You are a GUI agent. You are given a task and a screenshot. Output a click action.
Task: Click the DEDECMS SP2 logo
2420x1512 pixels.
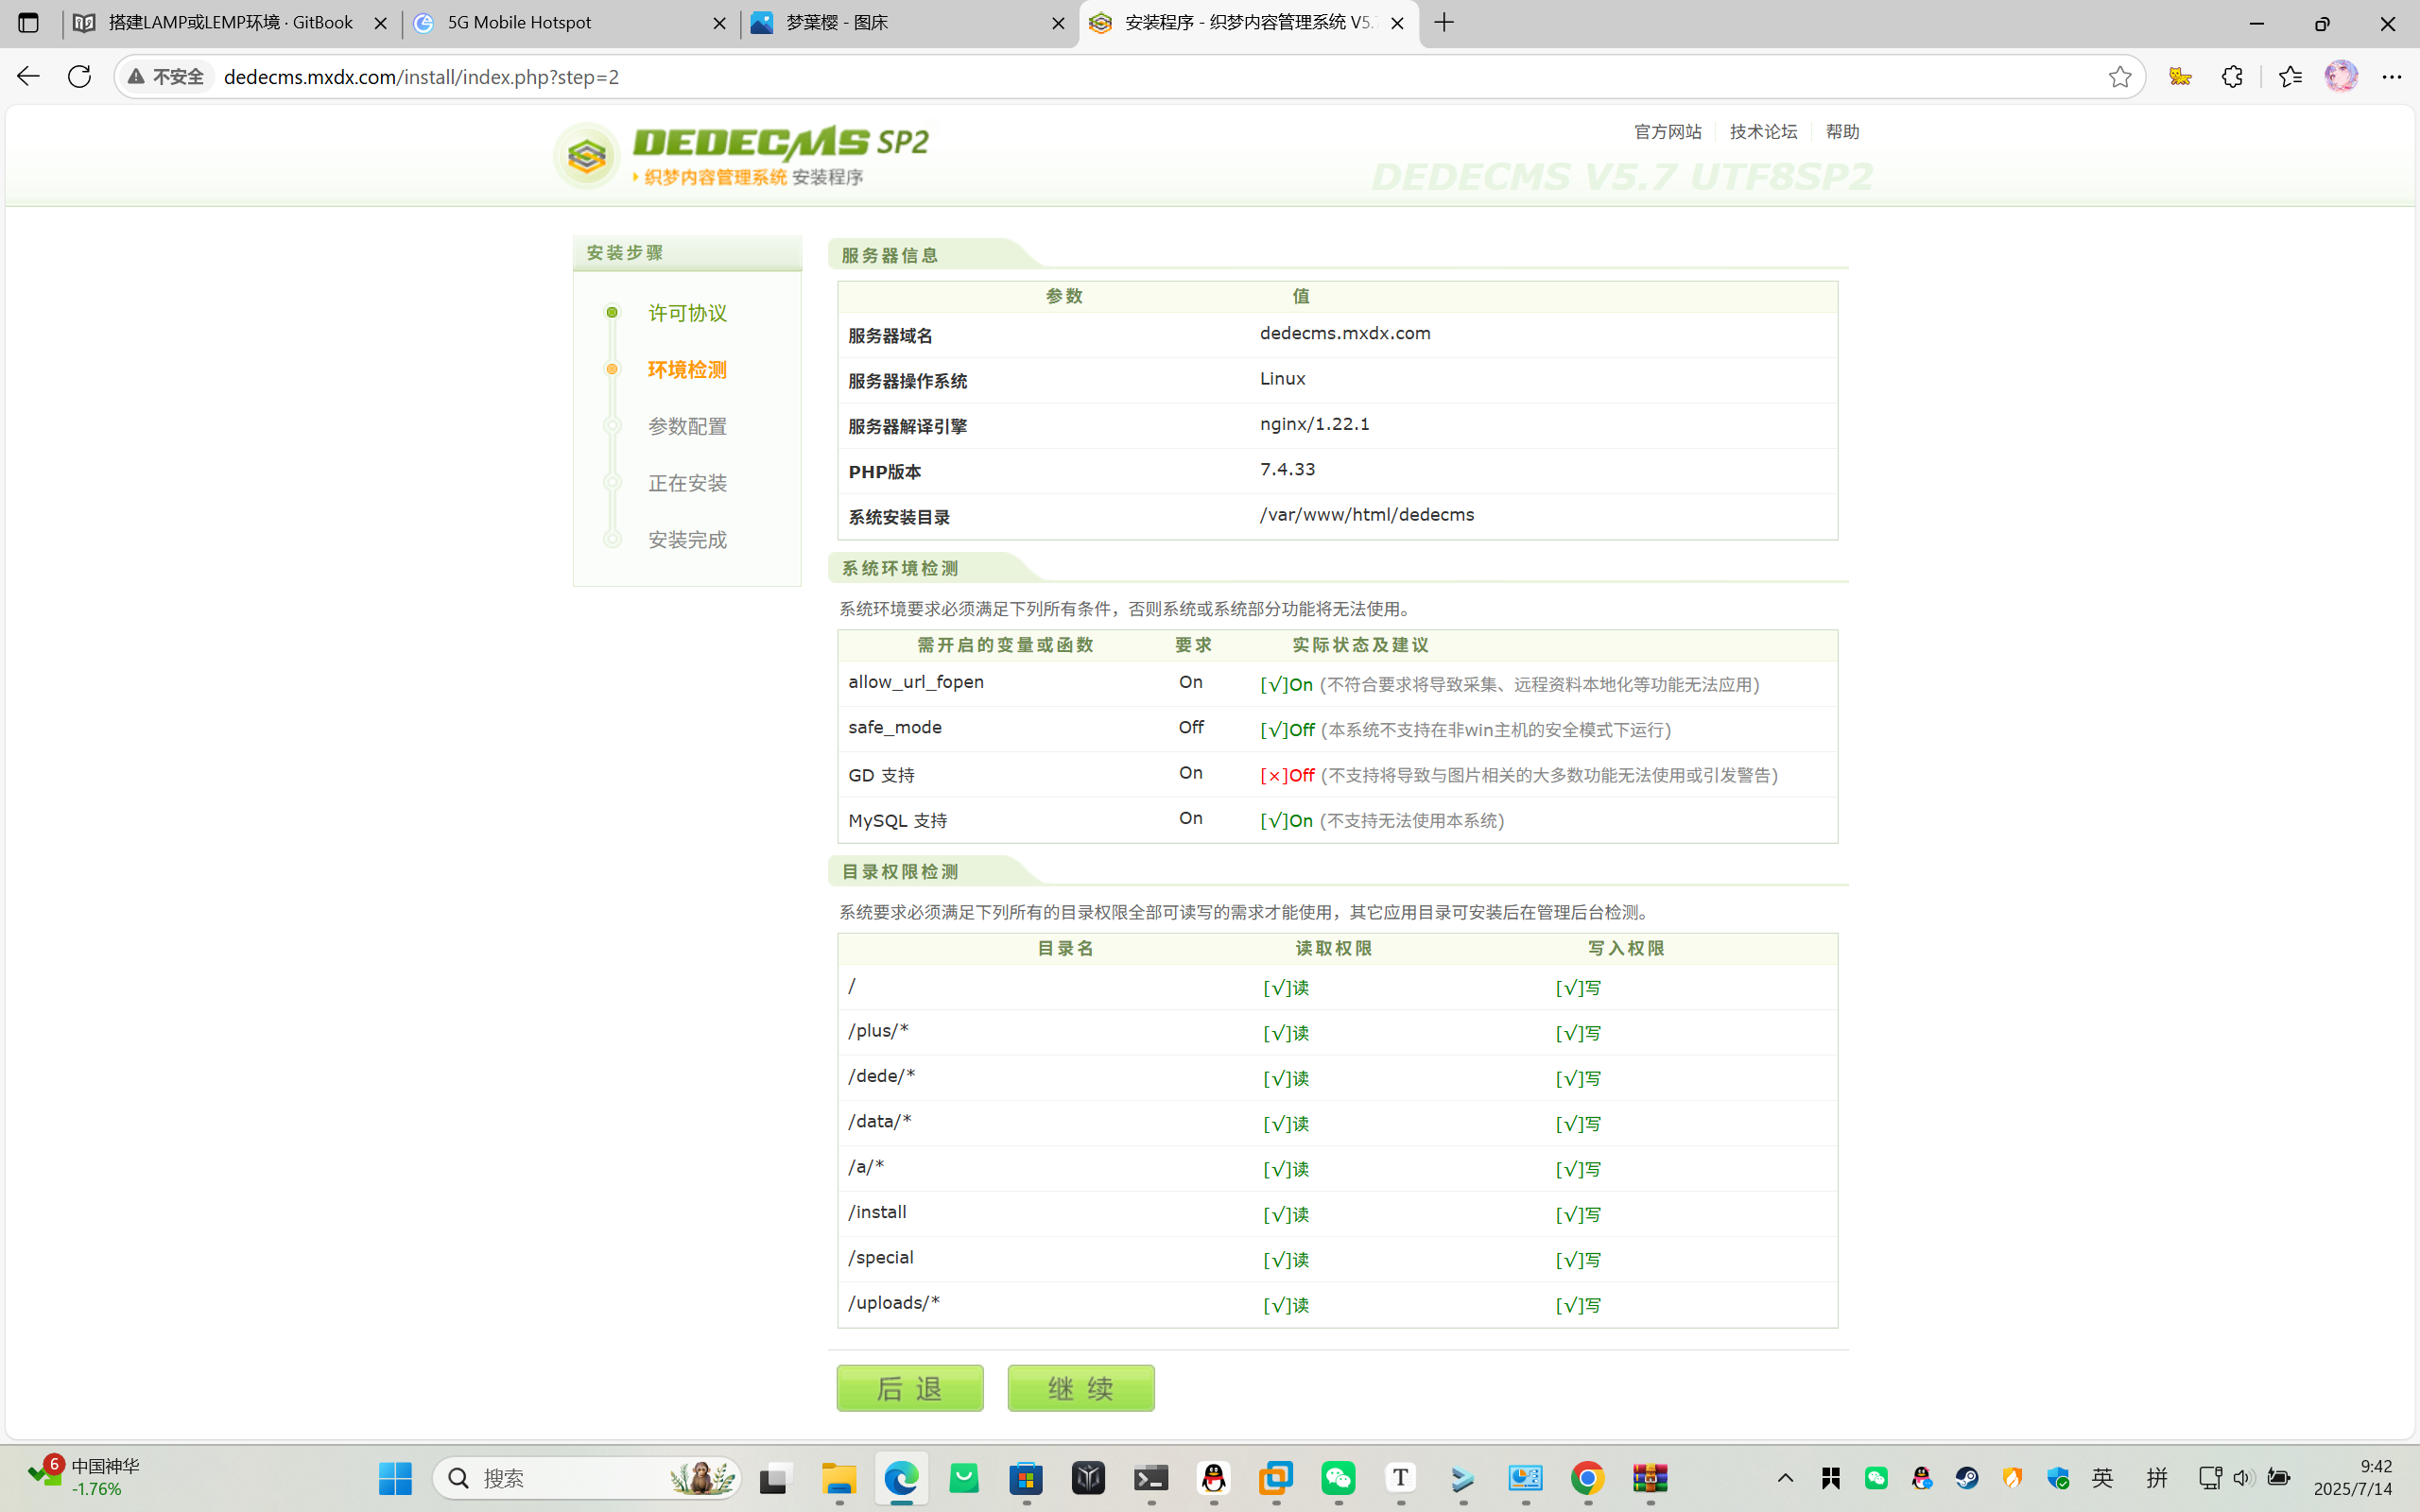741,155
